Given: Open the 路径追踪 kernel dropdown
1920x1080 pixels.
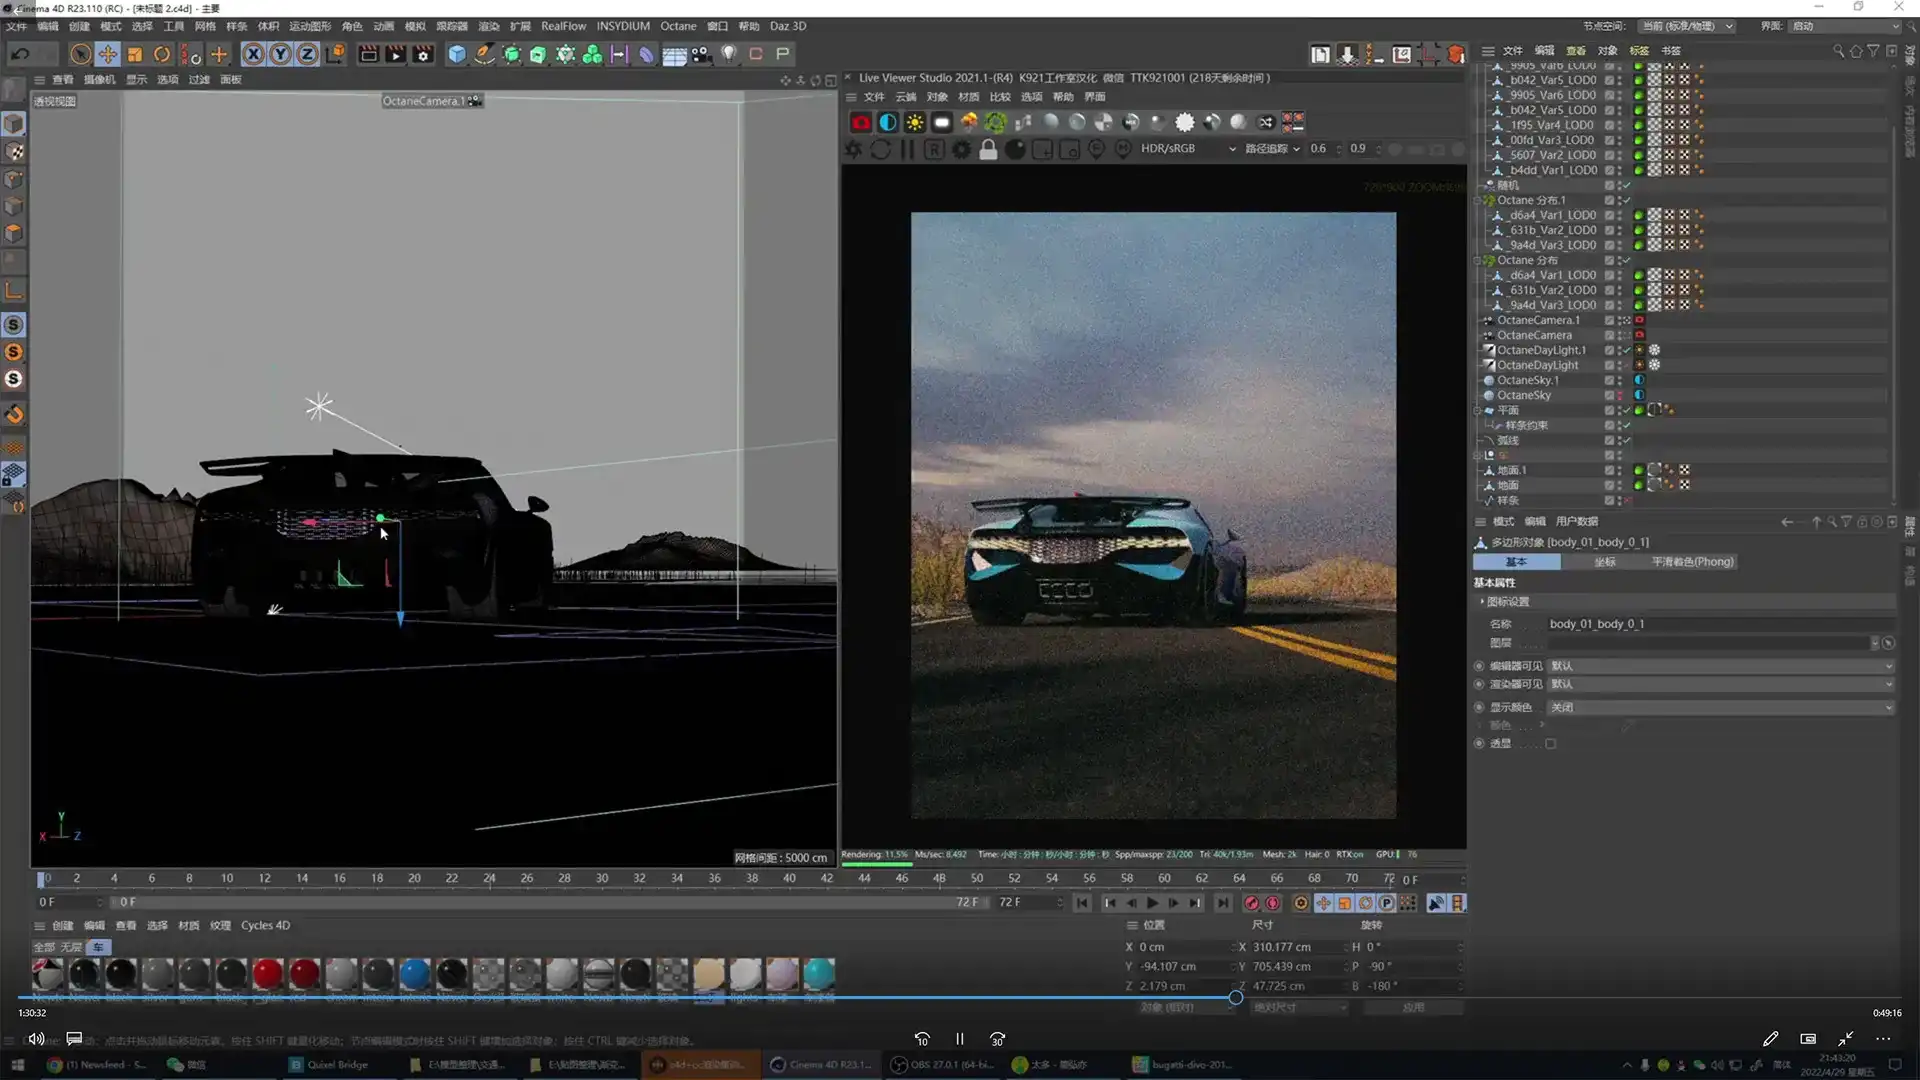Looking at the screenshot, I should click(1271, 149).
